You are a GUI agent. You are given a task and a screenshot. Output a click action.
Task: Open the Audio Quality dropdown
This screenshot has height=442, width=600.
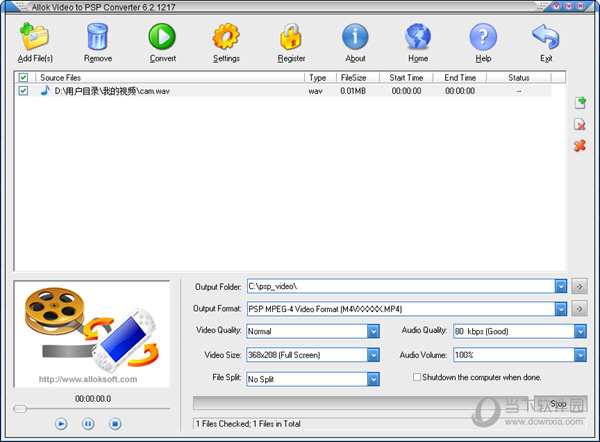580,331
